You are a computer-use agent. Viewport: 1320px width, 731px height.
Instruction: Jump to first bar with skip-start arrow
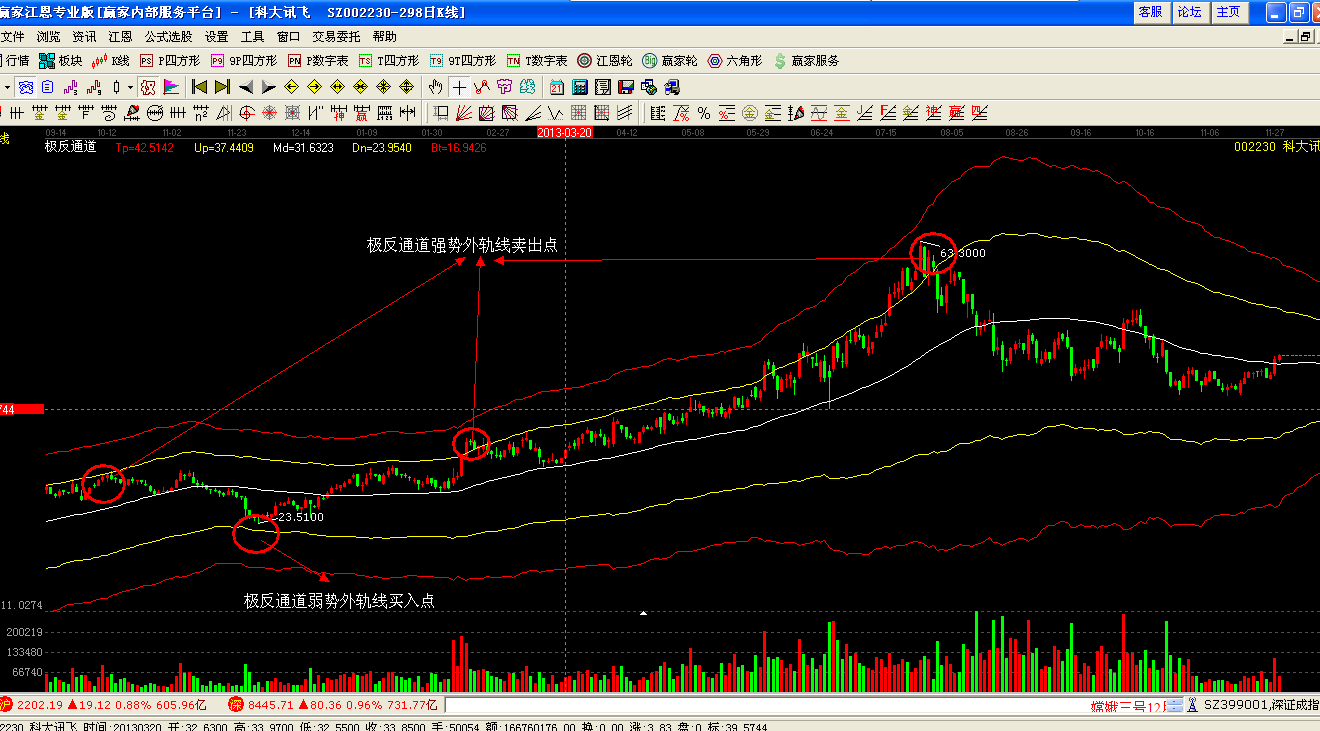pyautogui.click(x=200, y=87)
